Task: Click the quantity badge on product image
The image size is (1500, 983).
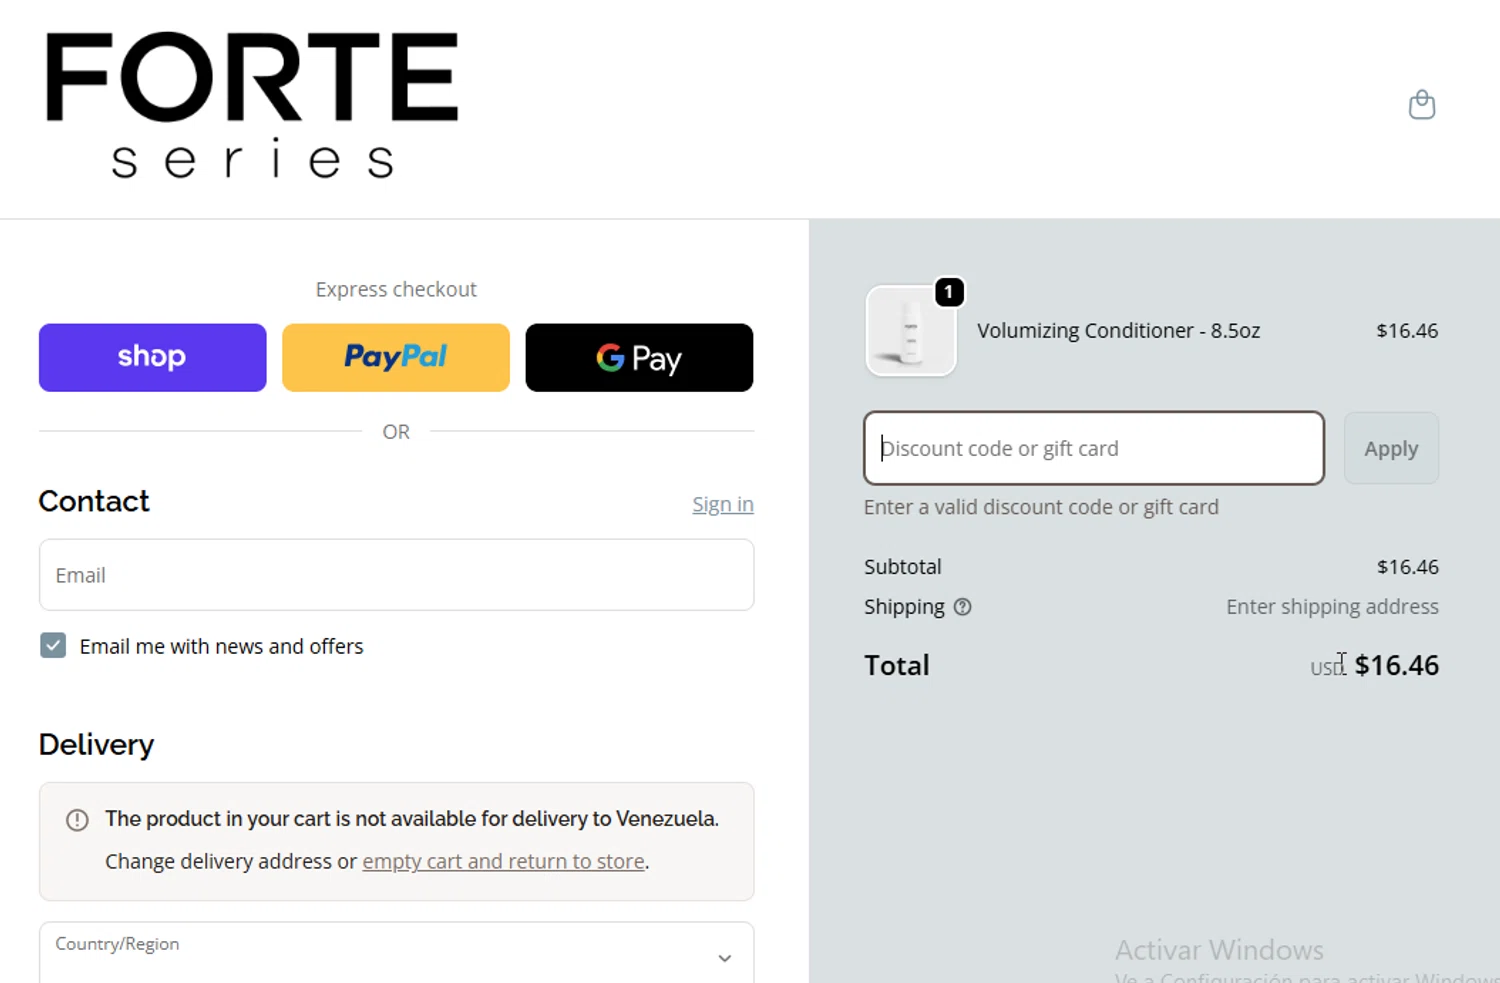Action: [949, 292]
